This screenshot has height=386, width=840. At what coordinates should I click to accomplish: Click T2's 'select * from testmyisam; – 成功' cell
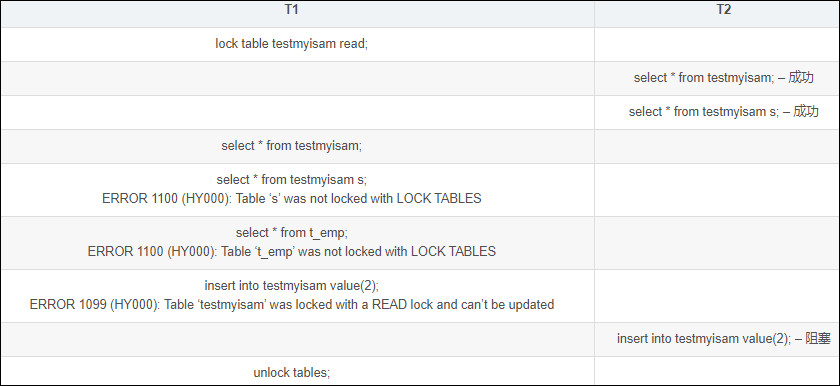[x=717, y=78]
